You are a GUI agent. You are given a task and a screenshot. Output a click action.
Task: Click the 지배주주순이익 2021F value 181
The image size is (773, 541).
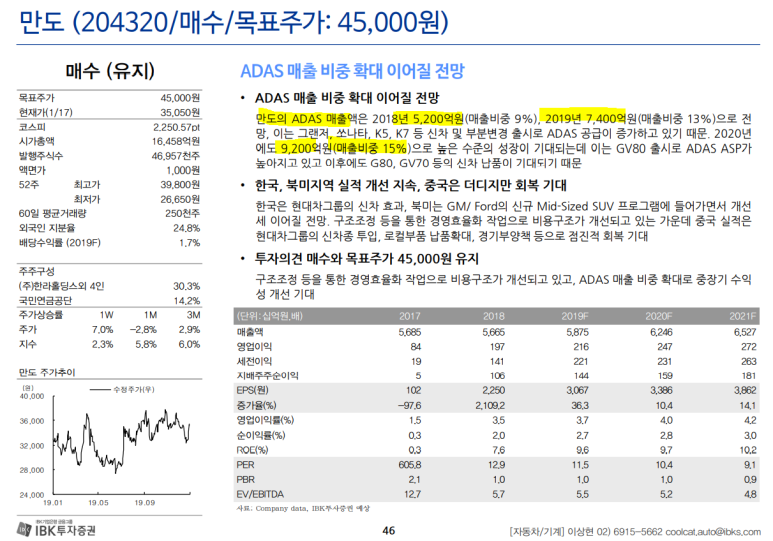748,376
